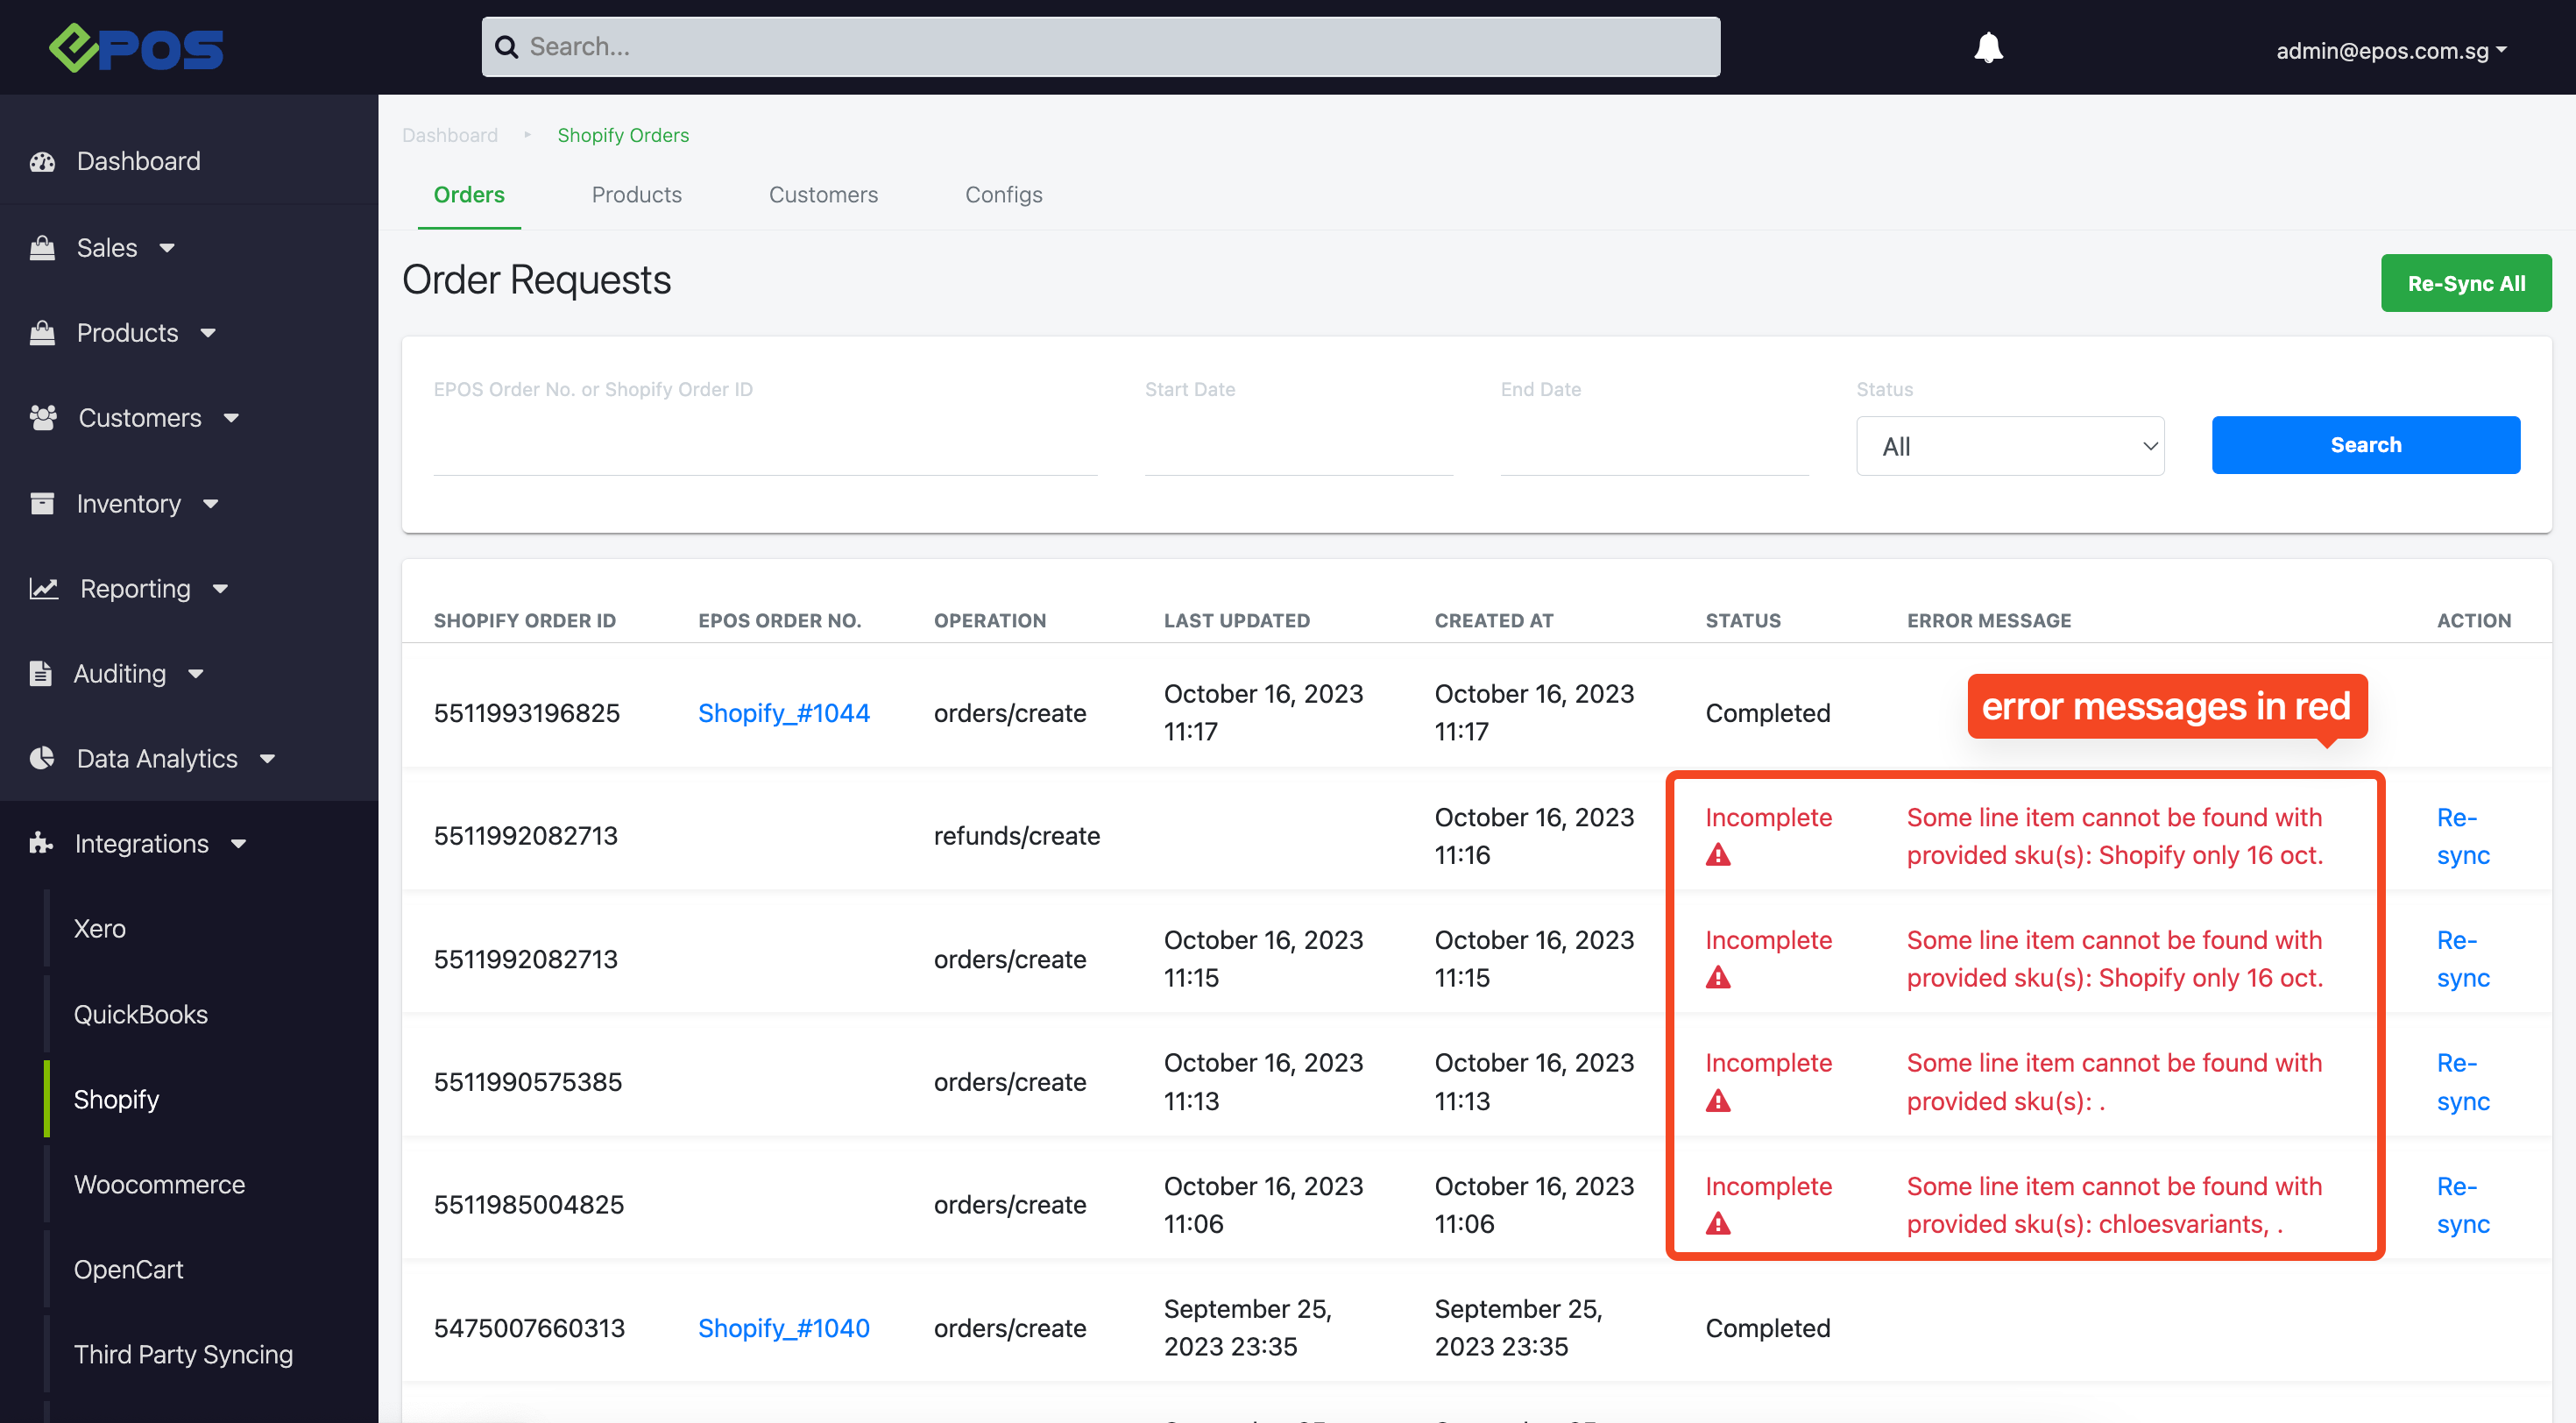Image resolution: width=2576 pixels, height=1423 pixels.
Task: Expand the Auditing menu arrow
Action: click(196, 674)
